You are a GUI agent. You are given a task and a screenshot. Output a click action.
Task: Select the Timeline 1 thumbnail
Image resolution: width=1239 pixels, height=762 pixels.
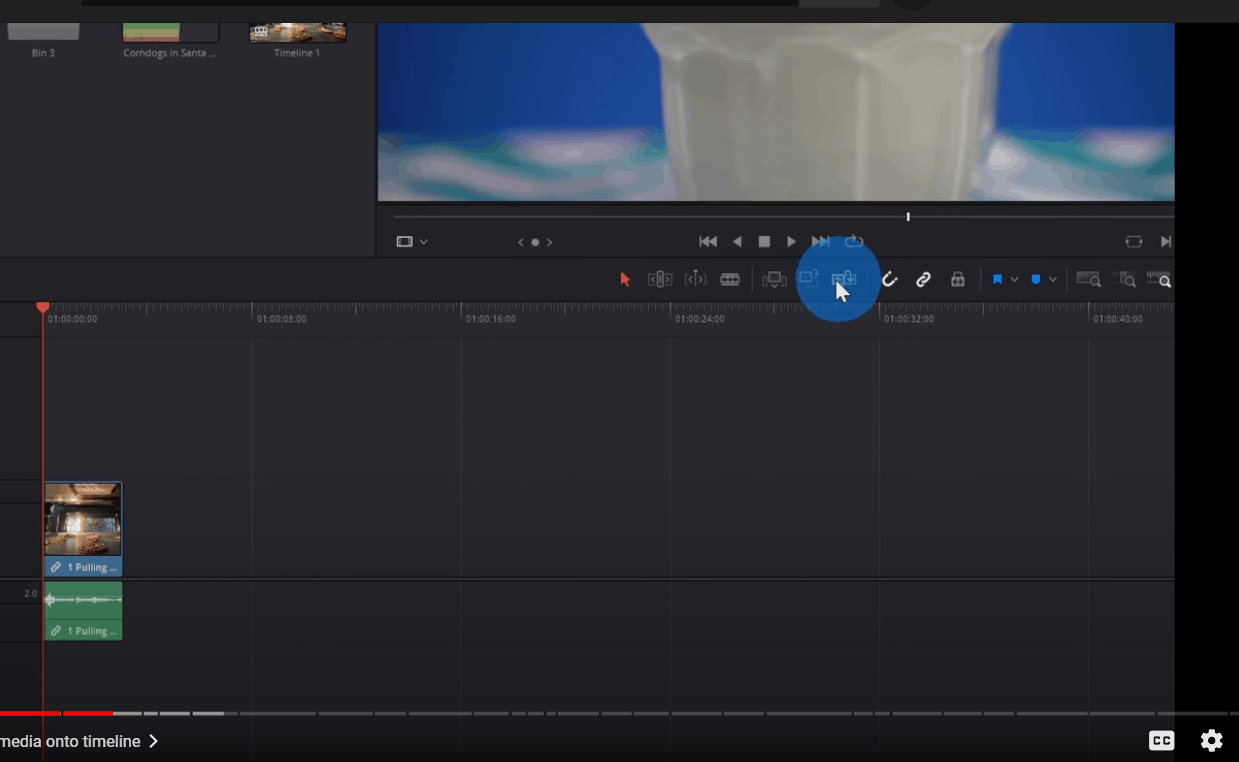pos(297,32)
